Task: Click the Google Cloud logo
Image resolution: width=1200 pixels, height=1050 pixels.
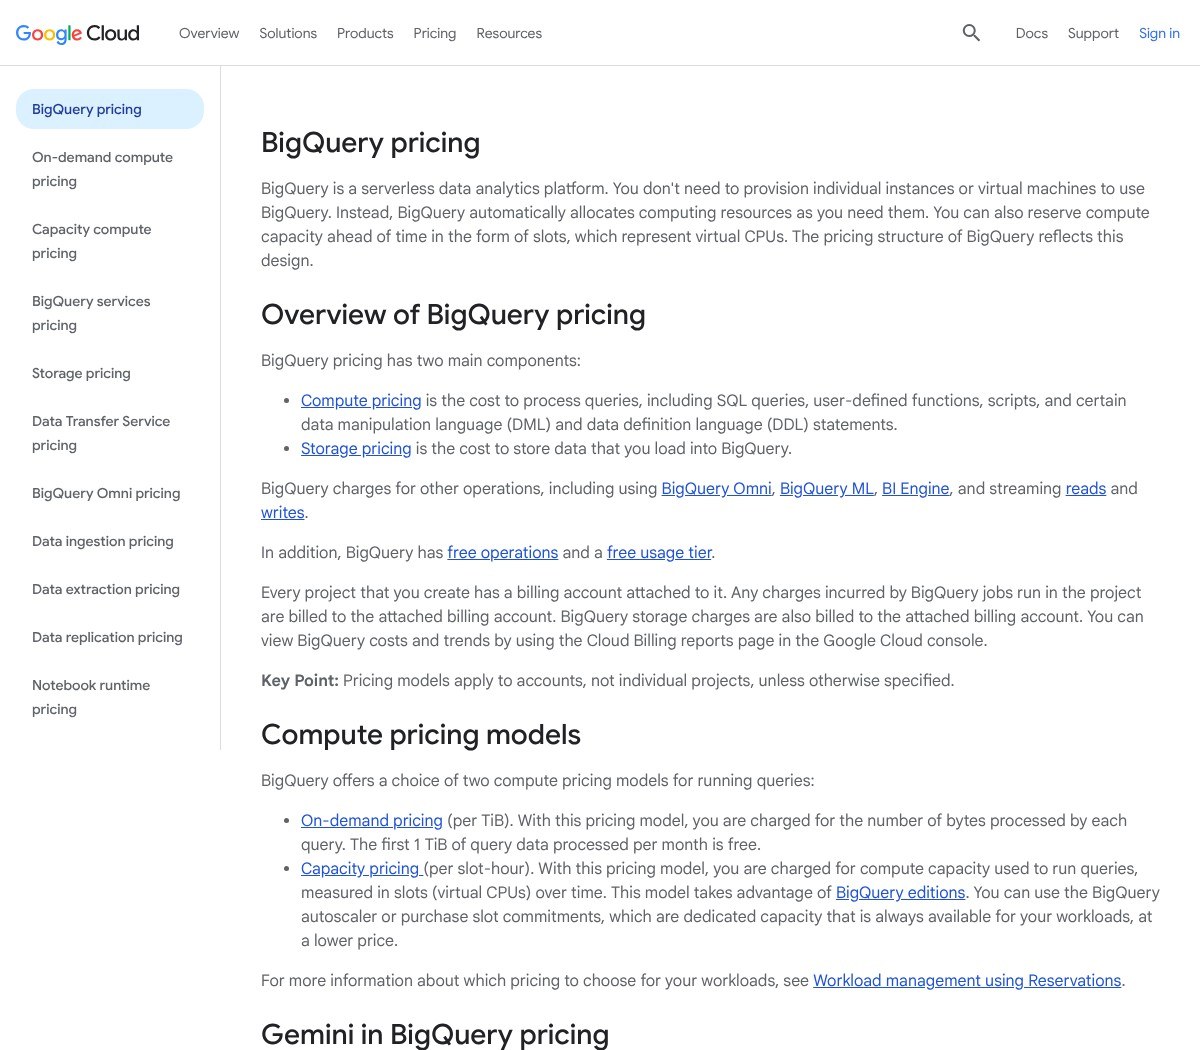Action: (78, 33)
